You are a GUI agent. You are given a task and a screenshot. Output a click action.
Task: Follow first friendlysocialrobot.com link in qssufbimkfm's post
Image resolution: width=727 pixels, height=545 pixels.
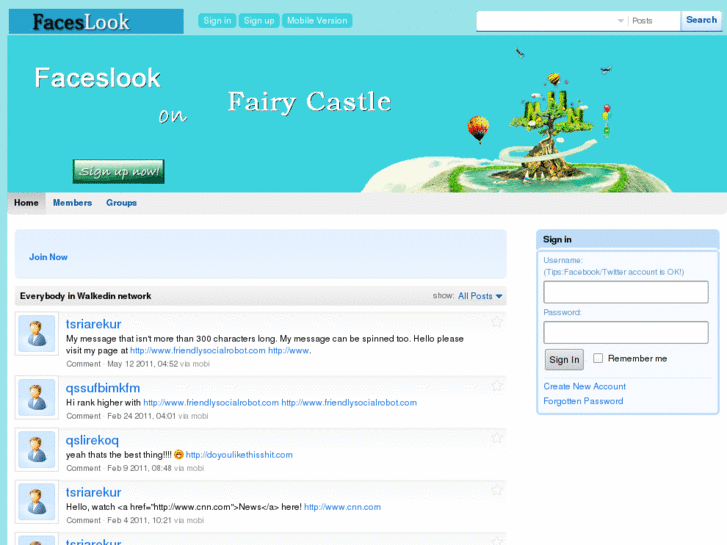coord(211,403)
